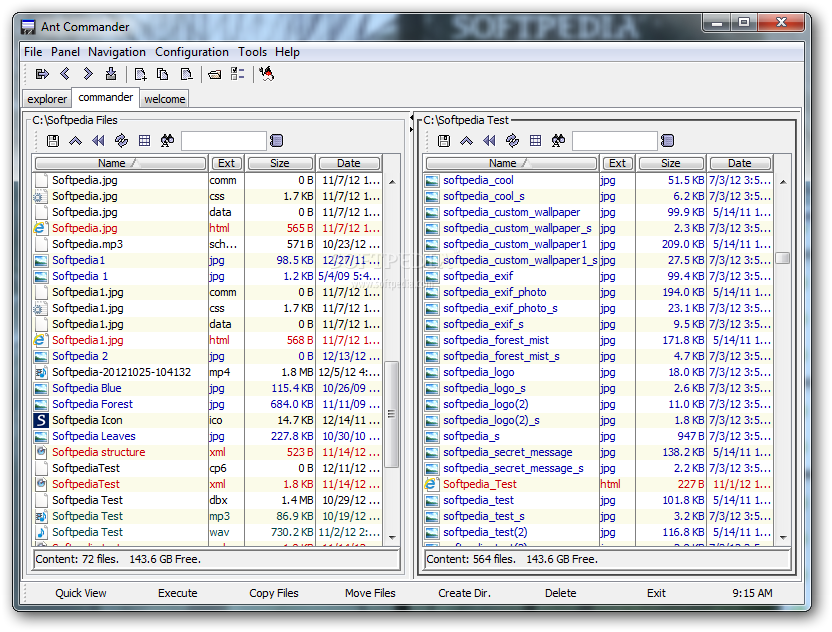Sort left panel by Size column
This screenshot has height=632, width=832.
tap(280, 163)
